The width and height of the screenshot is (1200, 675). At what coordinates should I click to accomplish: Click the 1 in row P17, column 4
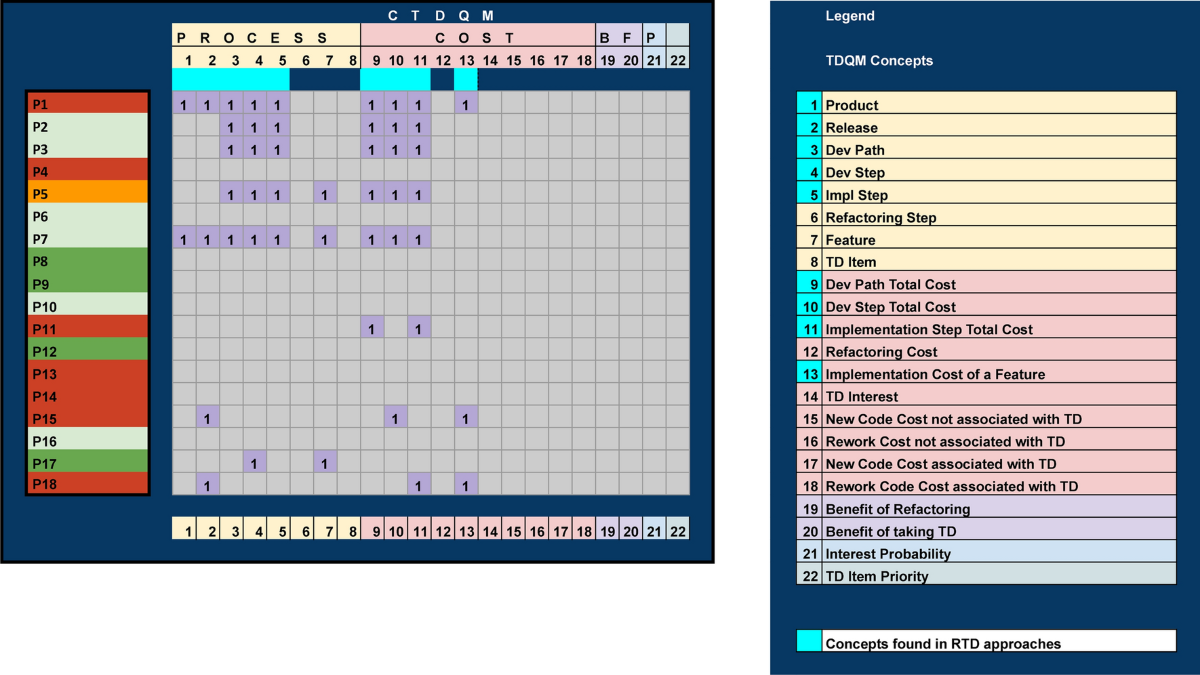(x=254, y=463)
